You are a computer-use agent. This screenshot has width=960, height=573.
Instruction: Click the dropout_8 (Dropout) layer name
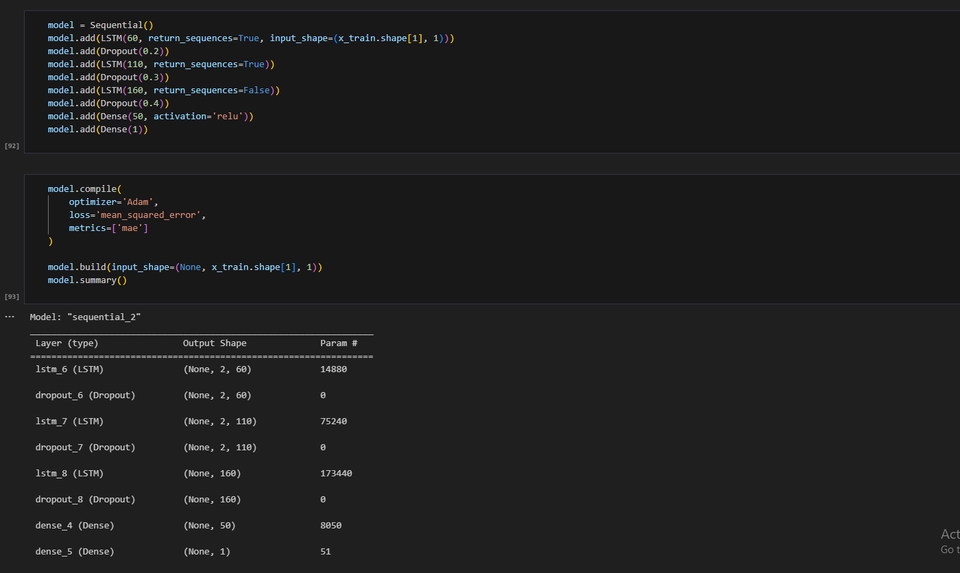pos(85,500)
